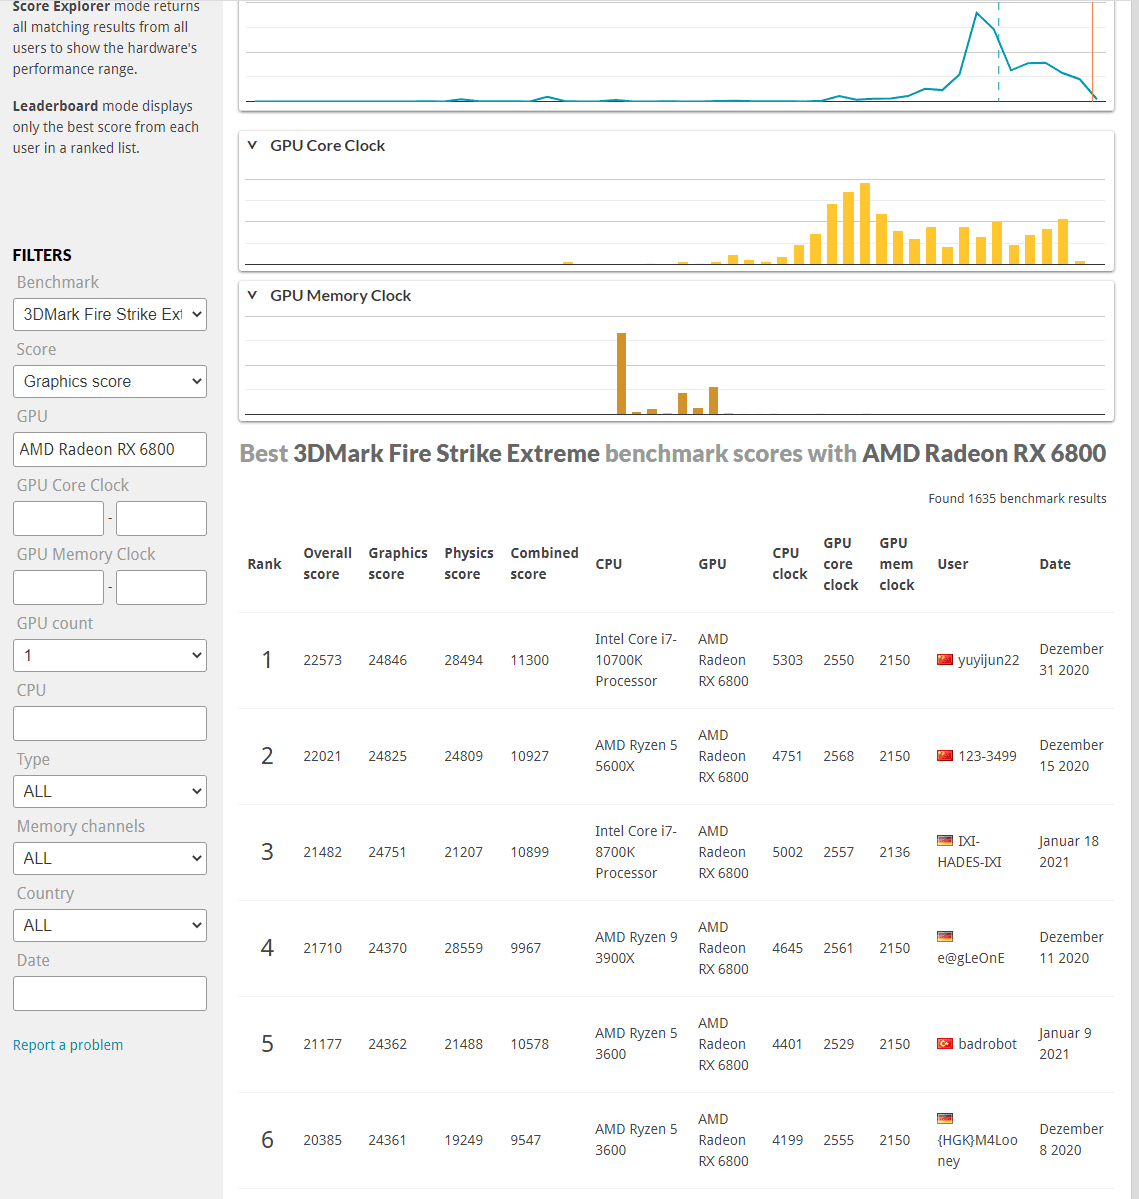Open user 123-3499's result

pos(988,756)
